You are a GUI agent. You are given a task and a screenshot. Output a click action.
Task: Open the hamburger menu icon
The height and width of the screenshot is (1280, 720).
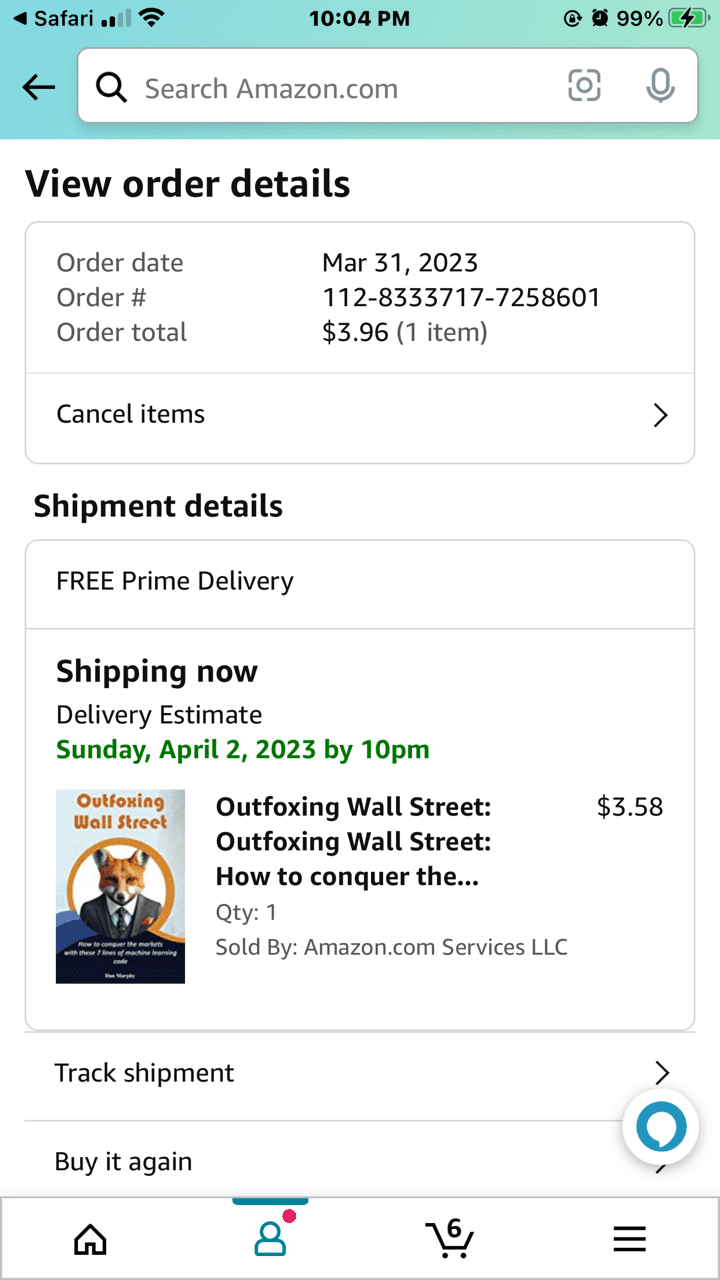click(629, 1240)
